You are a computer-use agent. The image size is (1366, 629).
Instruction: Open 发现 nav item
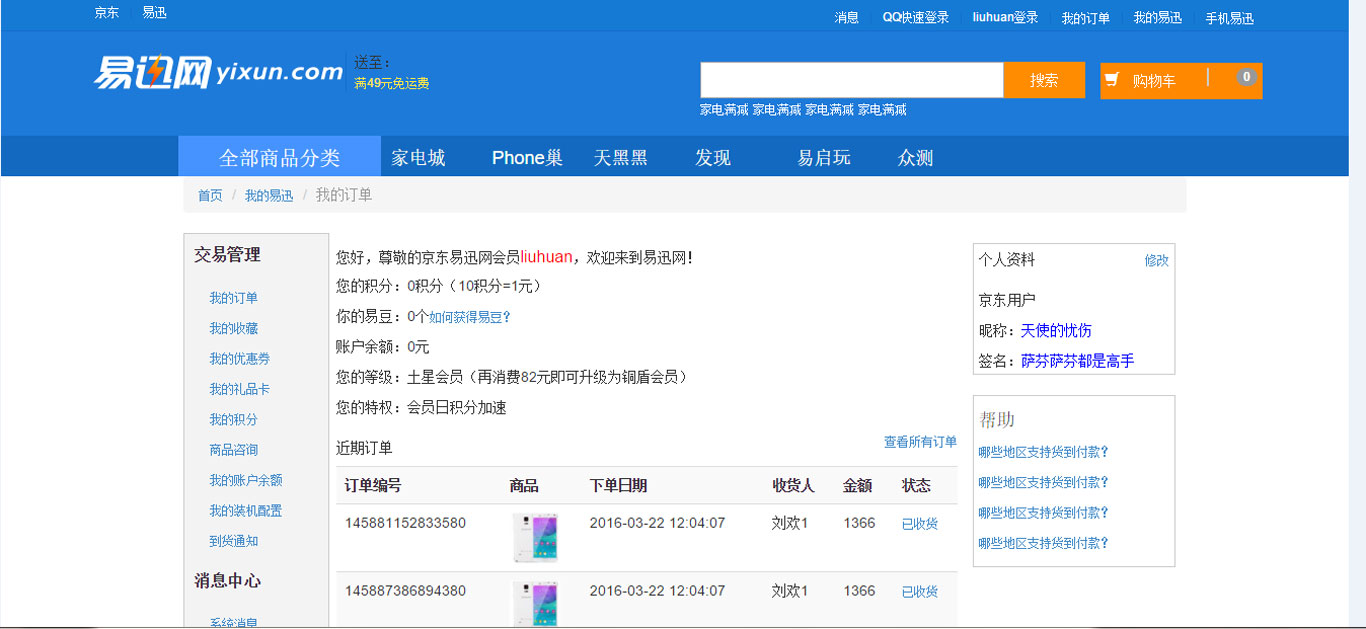point(713,158)
